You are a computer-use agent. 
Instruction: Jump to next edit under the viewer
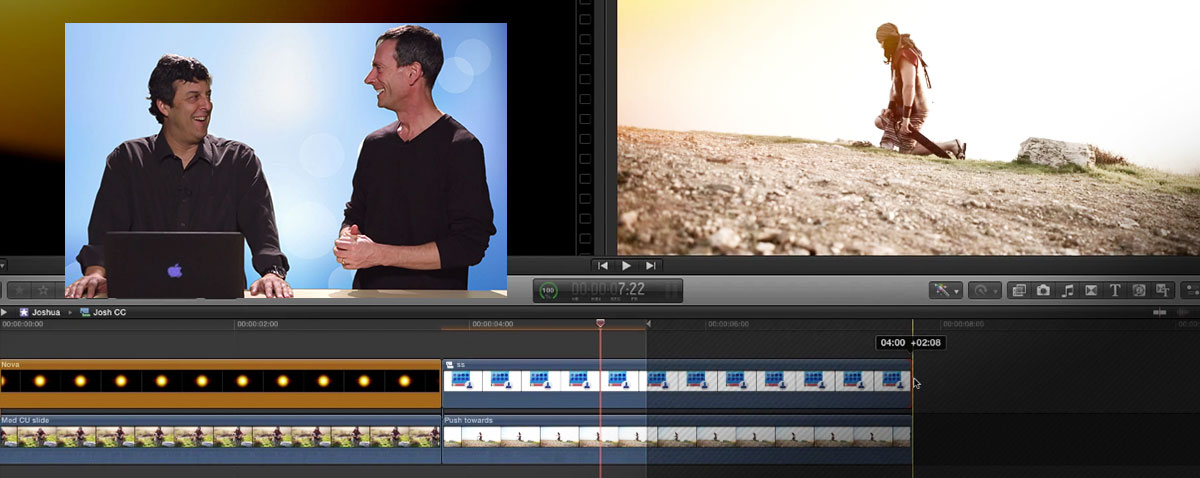pos(651,265)
